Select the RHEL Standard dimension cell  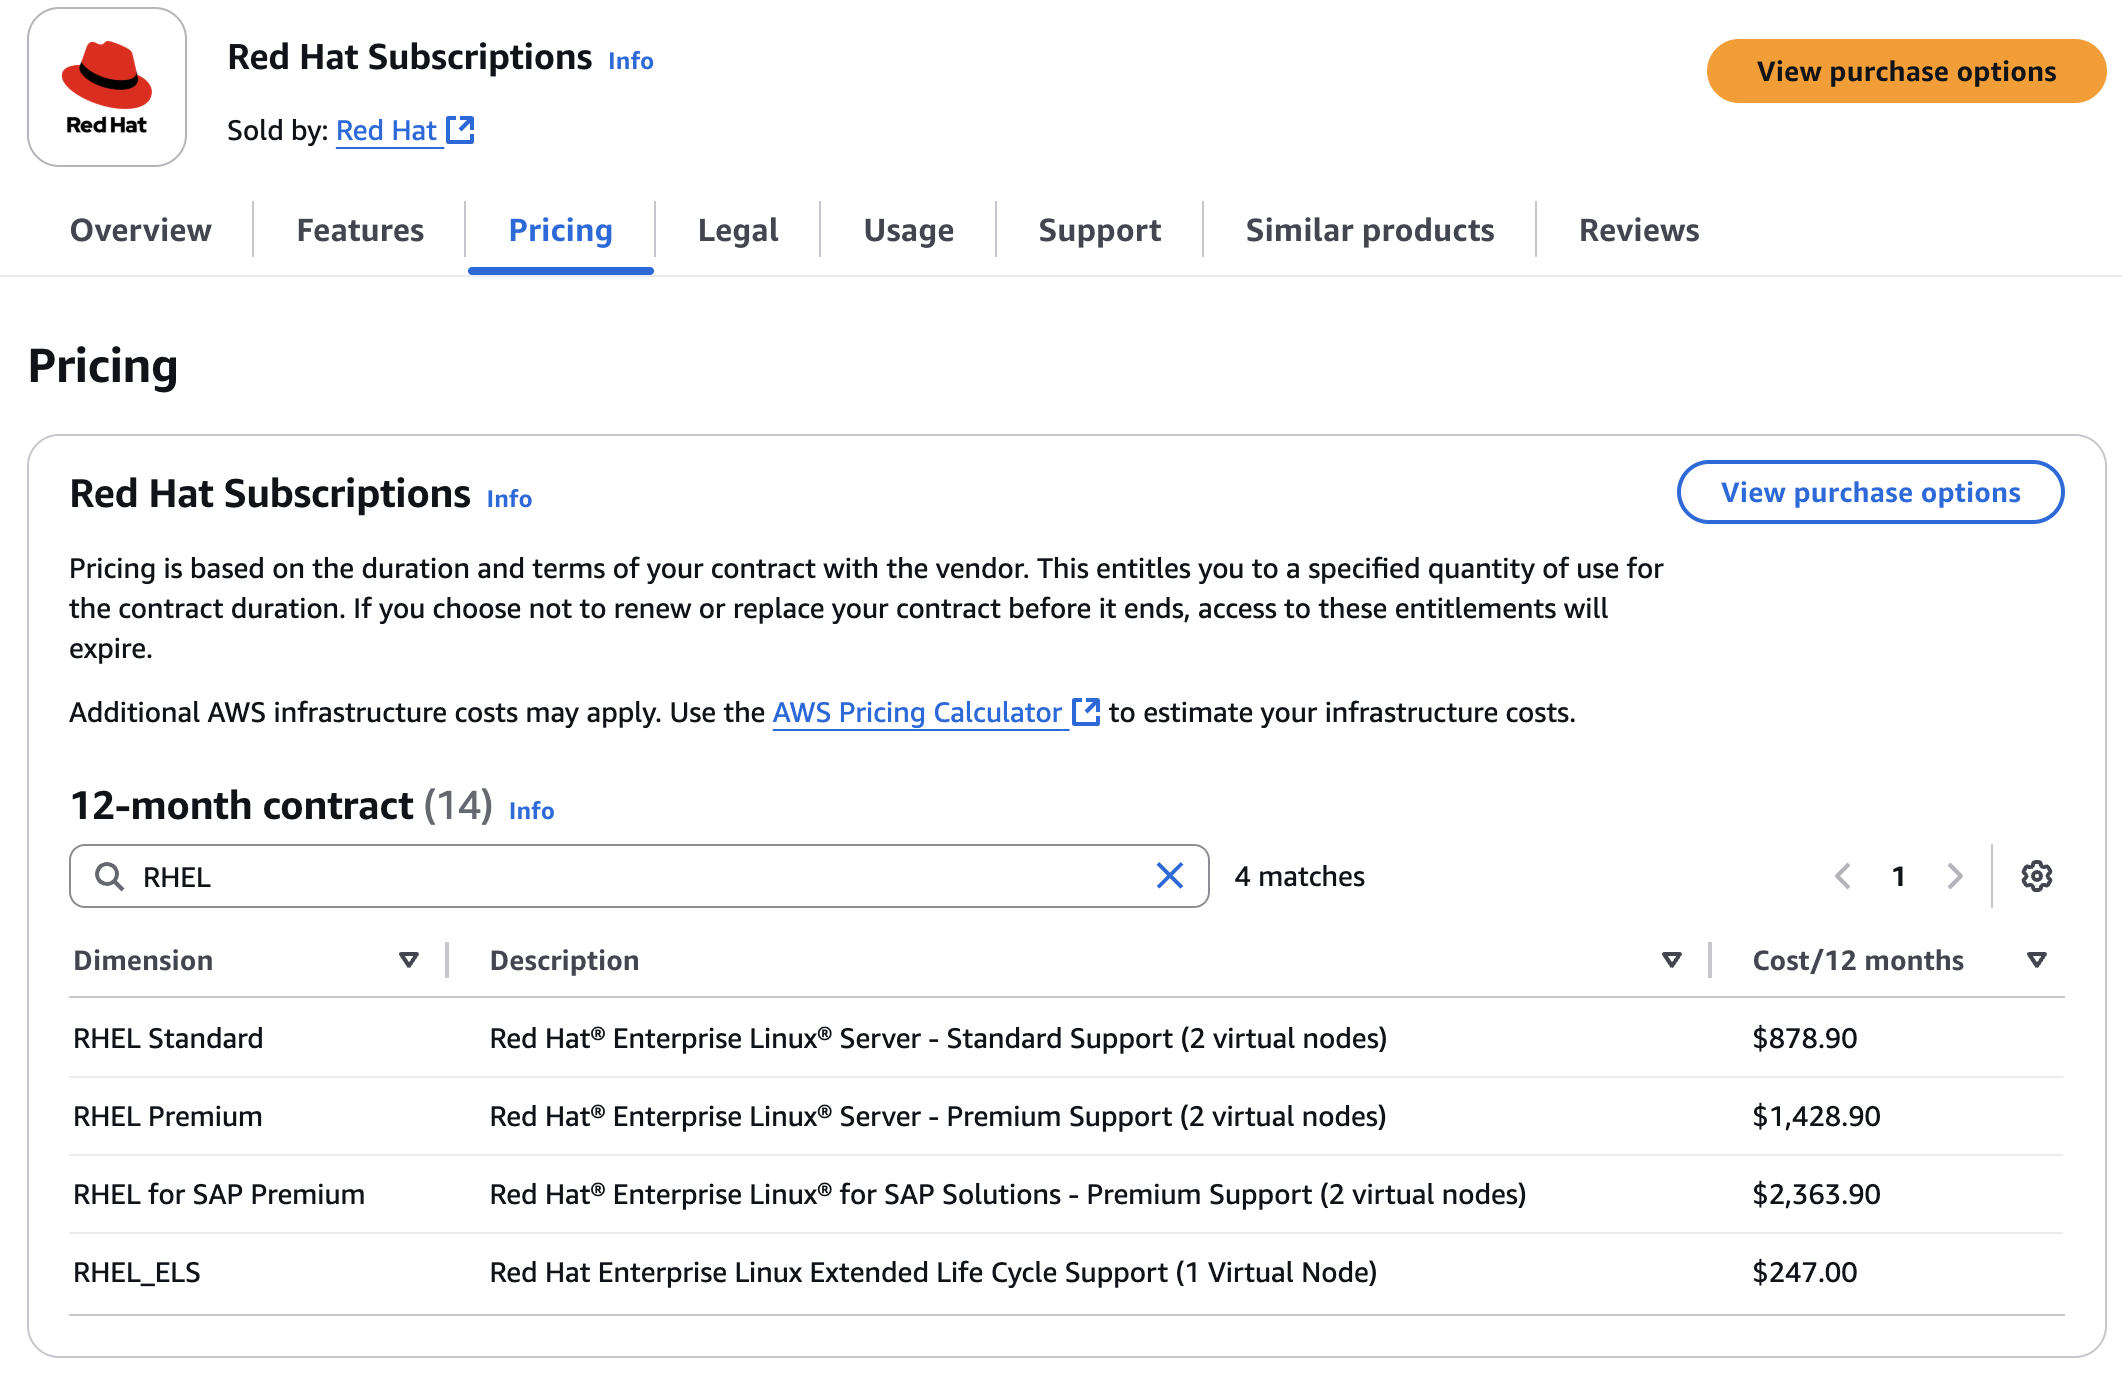point(168,1038)
